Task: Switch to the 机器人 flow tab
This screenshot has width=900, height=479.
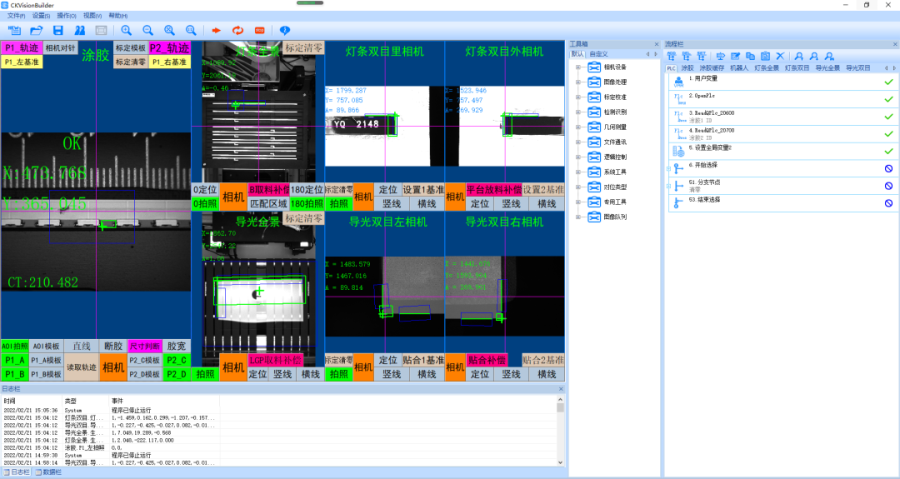Action: click(738, 67)
